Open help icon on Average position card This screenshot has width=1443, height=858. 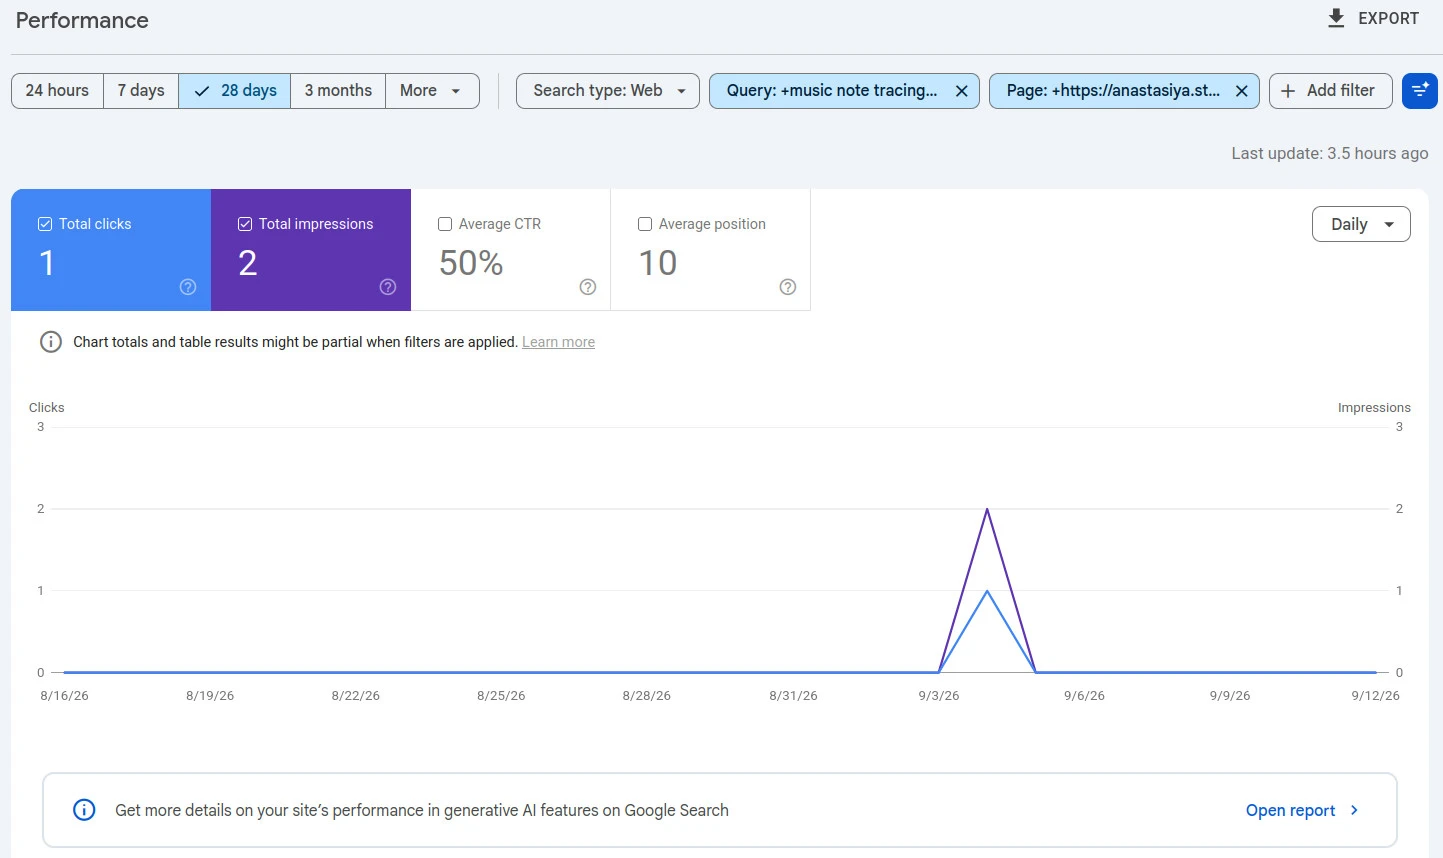[788, 287]
